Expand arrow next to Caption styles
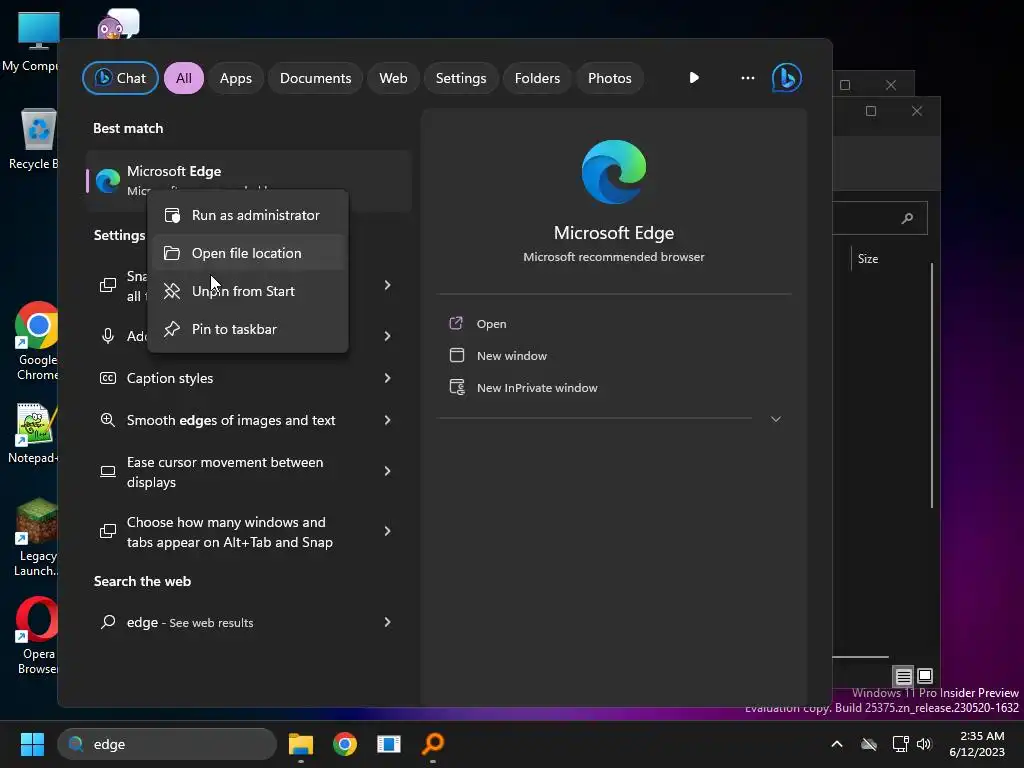Image resolution: width=1024 pixels, height=768 pixels. 387,378
